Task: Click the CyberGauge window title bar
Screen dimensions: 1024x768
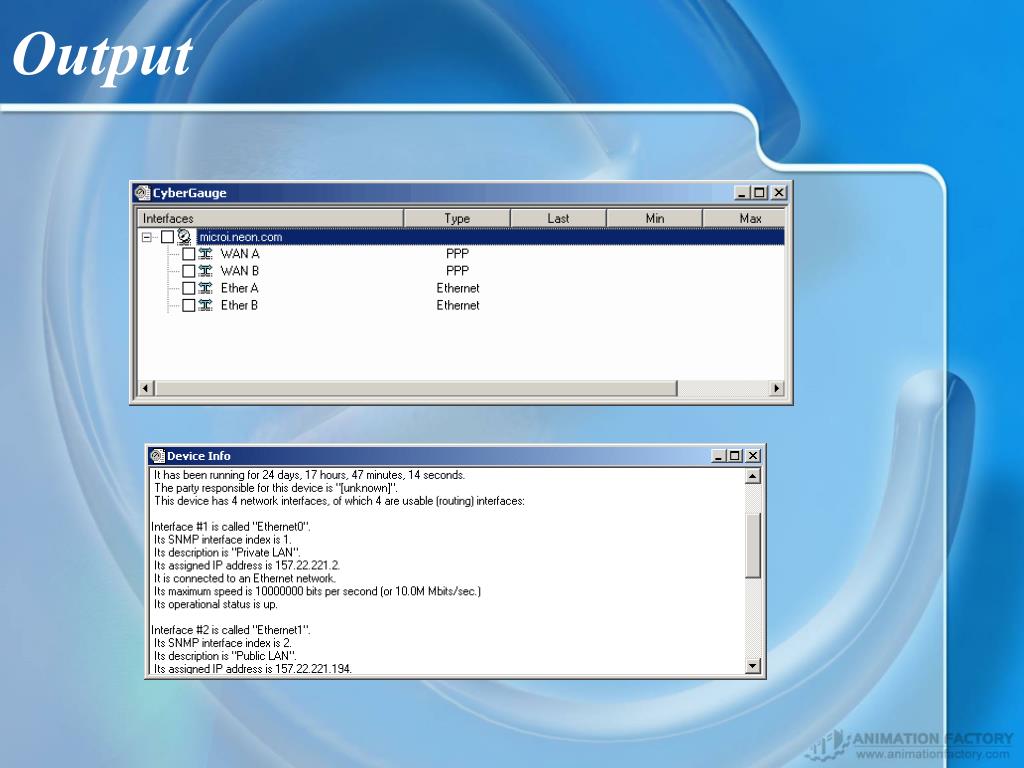Action: [x=460, y=193]
